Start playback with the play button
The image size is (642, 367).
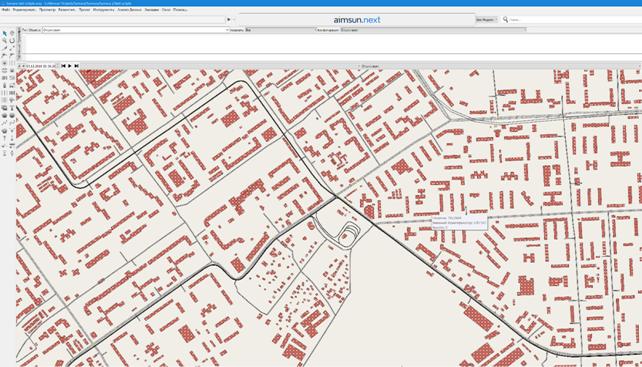pyautogui.click(x=70, y=66)
